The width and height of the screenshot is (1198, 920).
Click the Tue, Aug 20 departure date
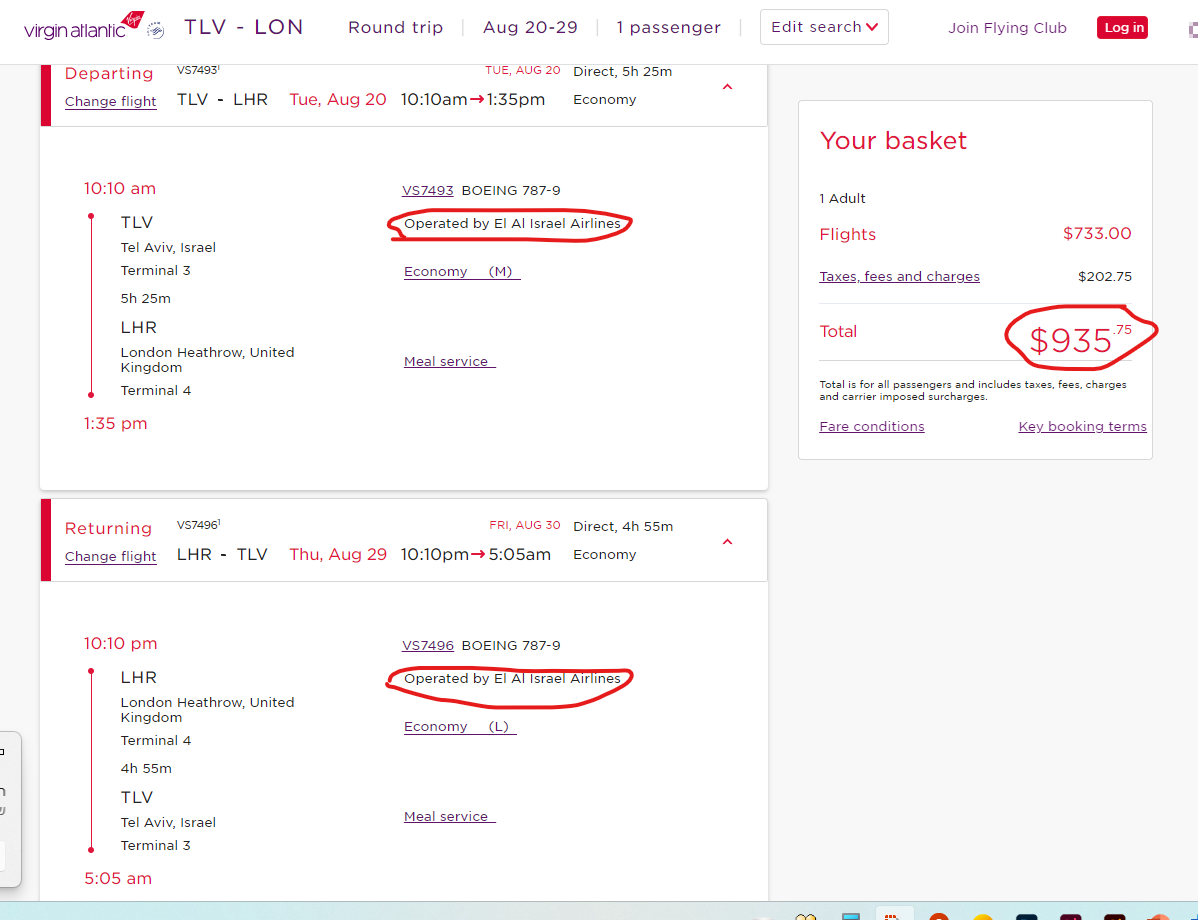tap(338, 99)
